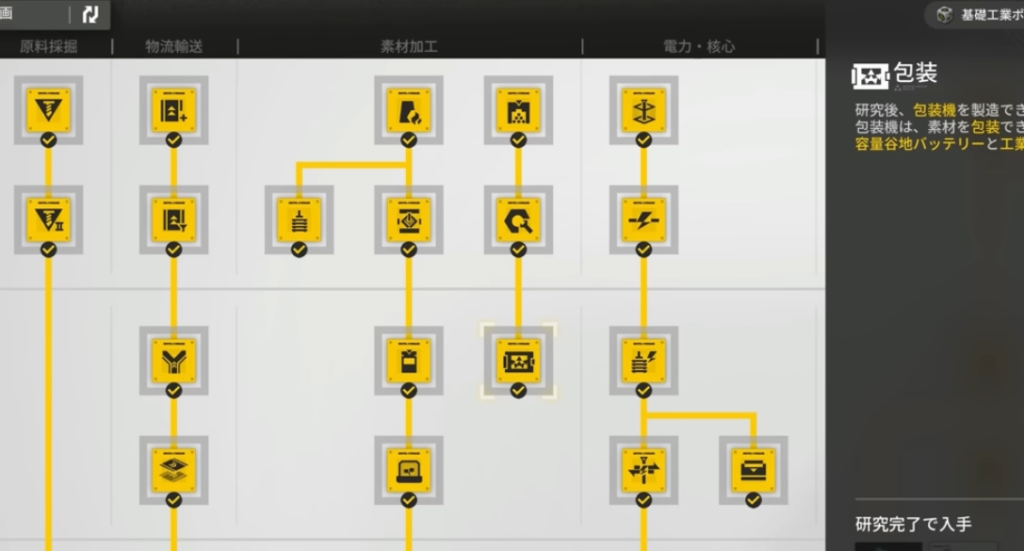Open the hexagon wrench research node
The width and height of the screenshot is (1024, 551).
tap(519, 219)
